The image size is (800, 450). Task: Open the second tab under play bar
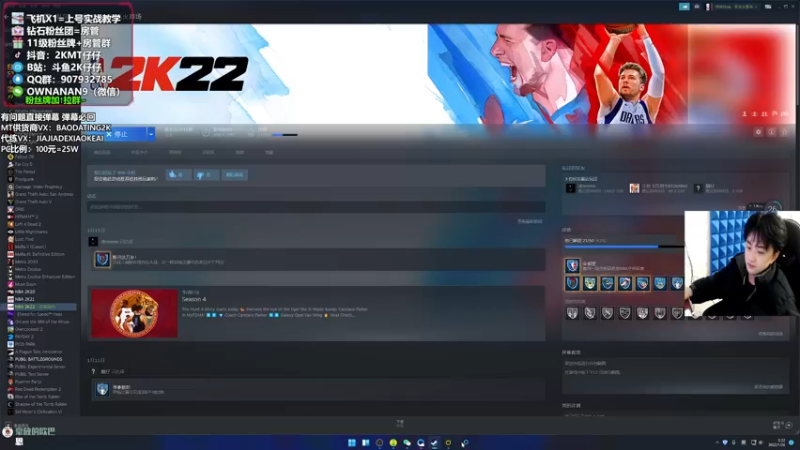coord(139,153)
